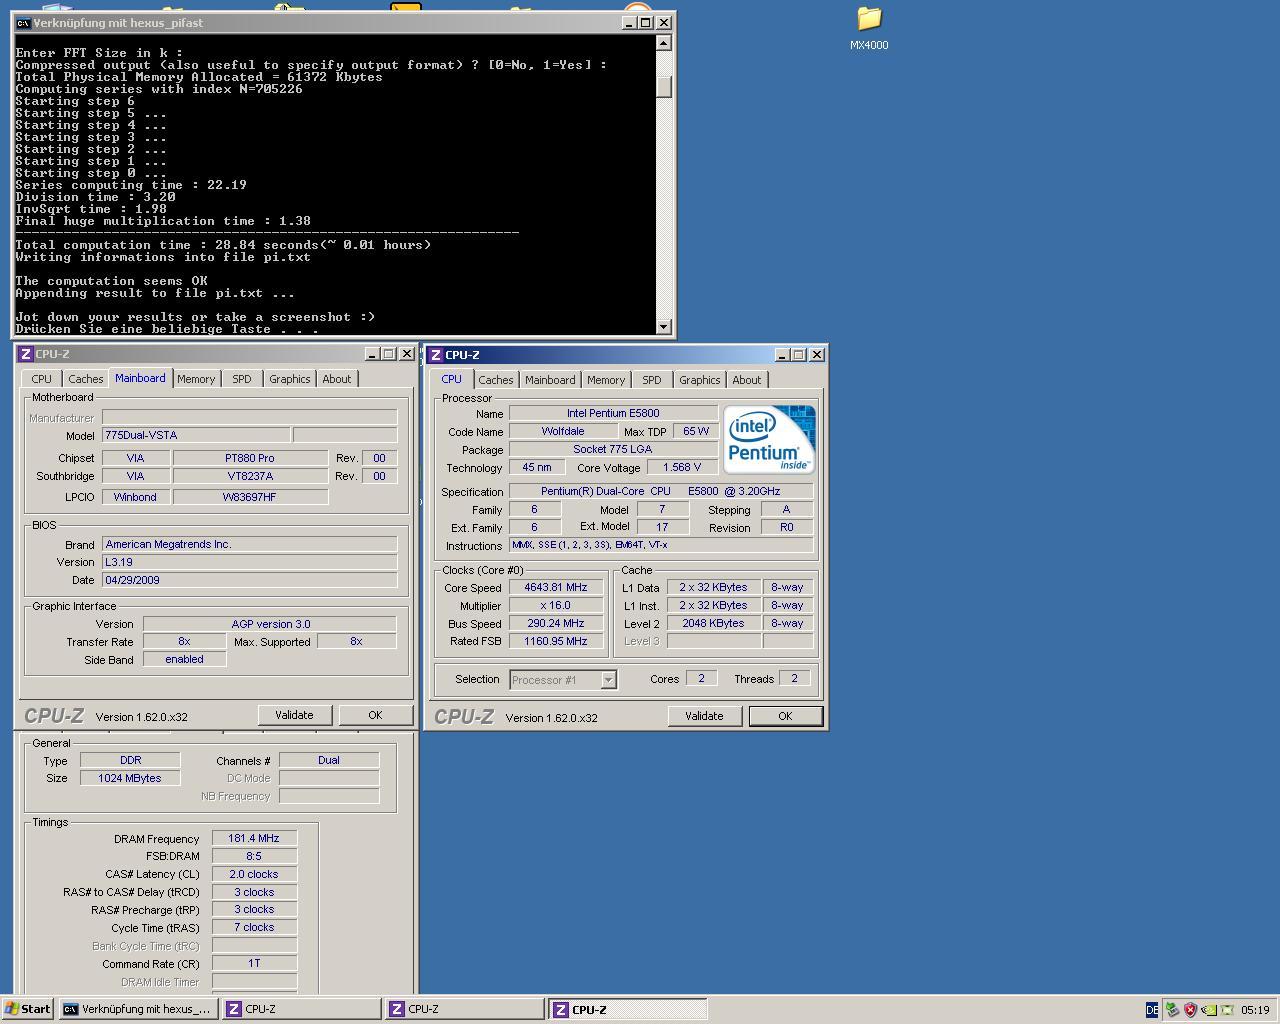Click the Instructions field listing MMX, SSE
The width and height of the screenshot is (1280, 1024).
pyautogui.click(x=661, y=545)
